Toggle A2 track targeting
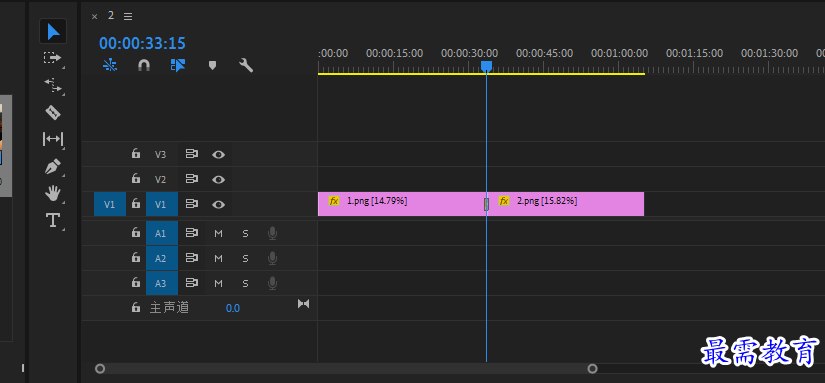The image size is (825, 383). click(162, 258)
